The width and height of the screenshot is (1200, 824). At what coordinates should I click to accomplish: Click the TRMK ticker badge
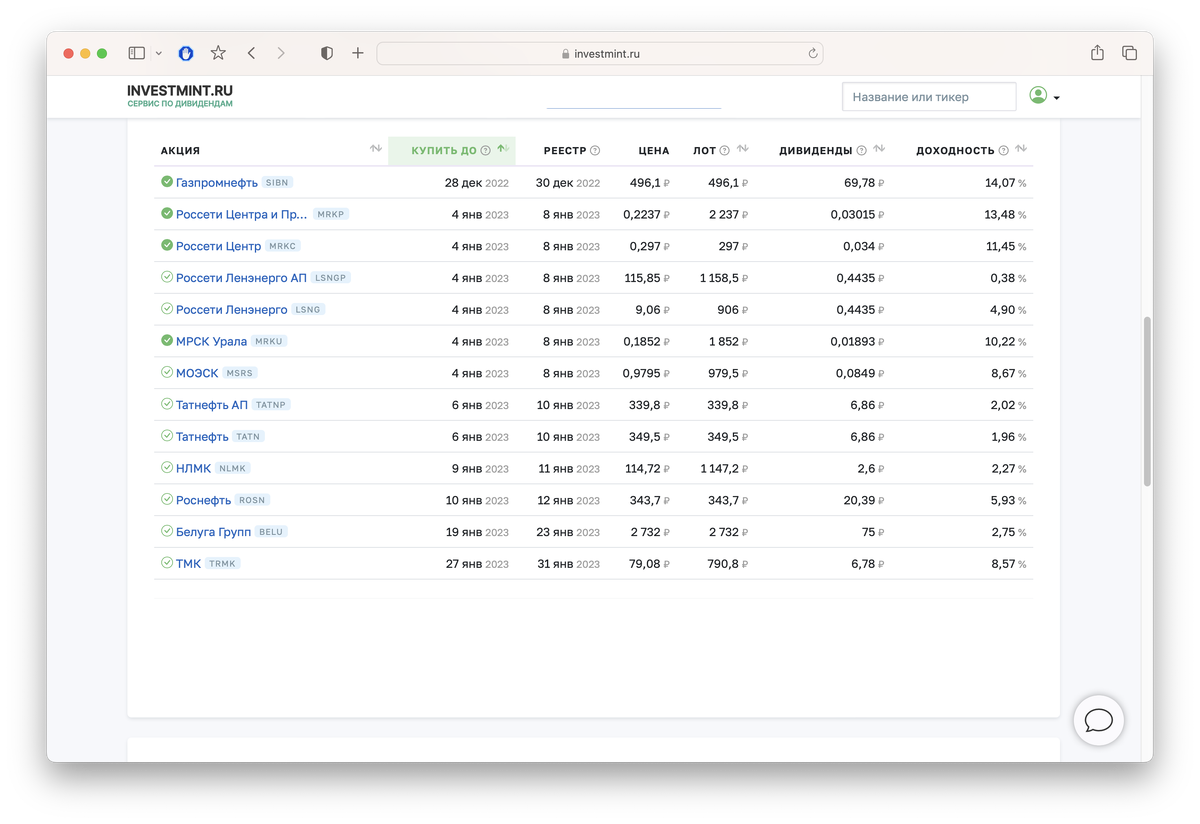tap(222, 564)
